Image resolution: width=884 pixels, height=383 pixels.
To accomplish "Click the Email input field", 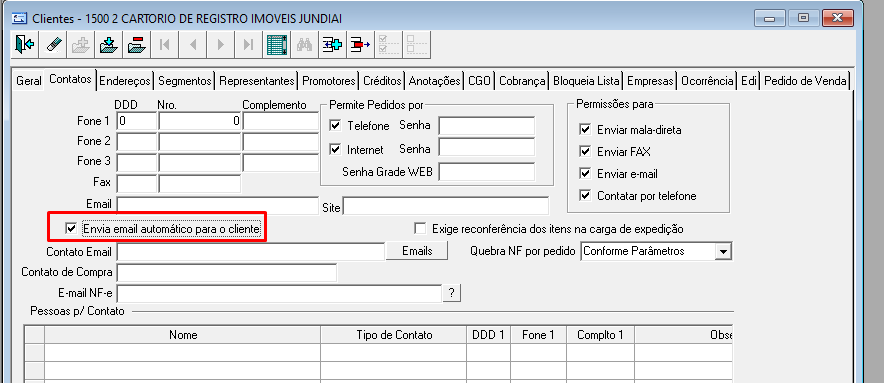I will click(218, 206).
